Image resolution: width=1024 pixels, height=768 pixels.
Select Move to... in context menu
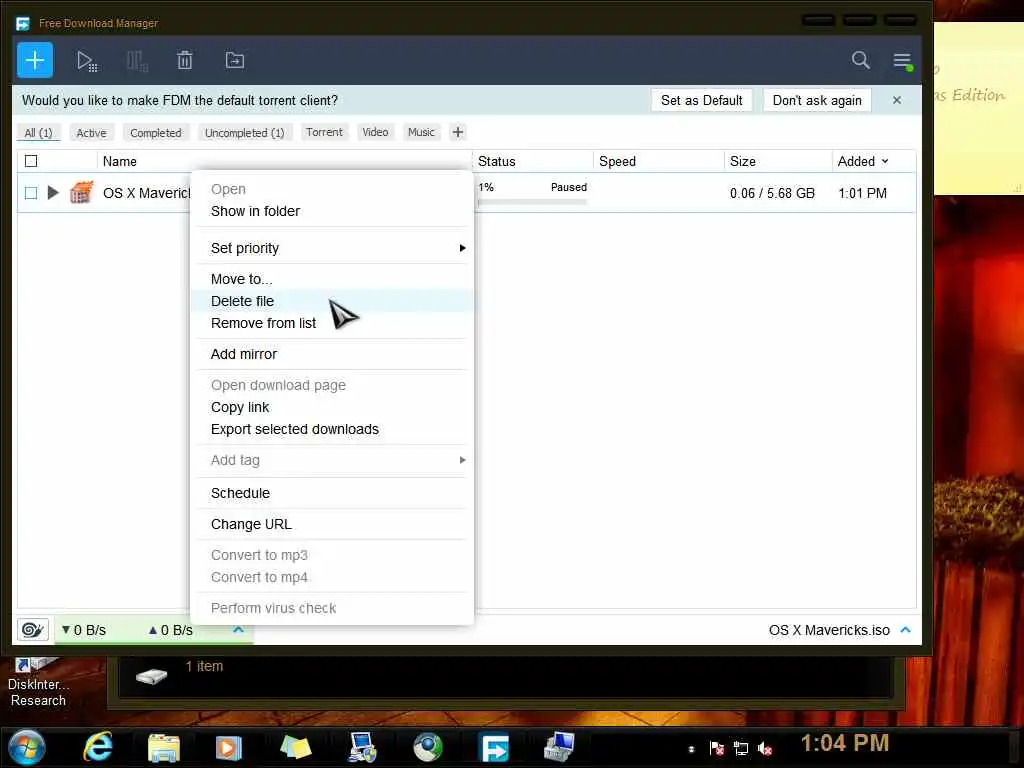332,279
